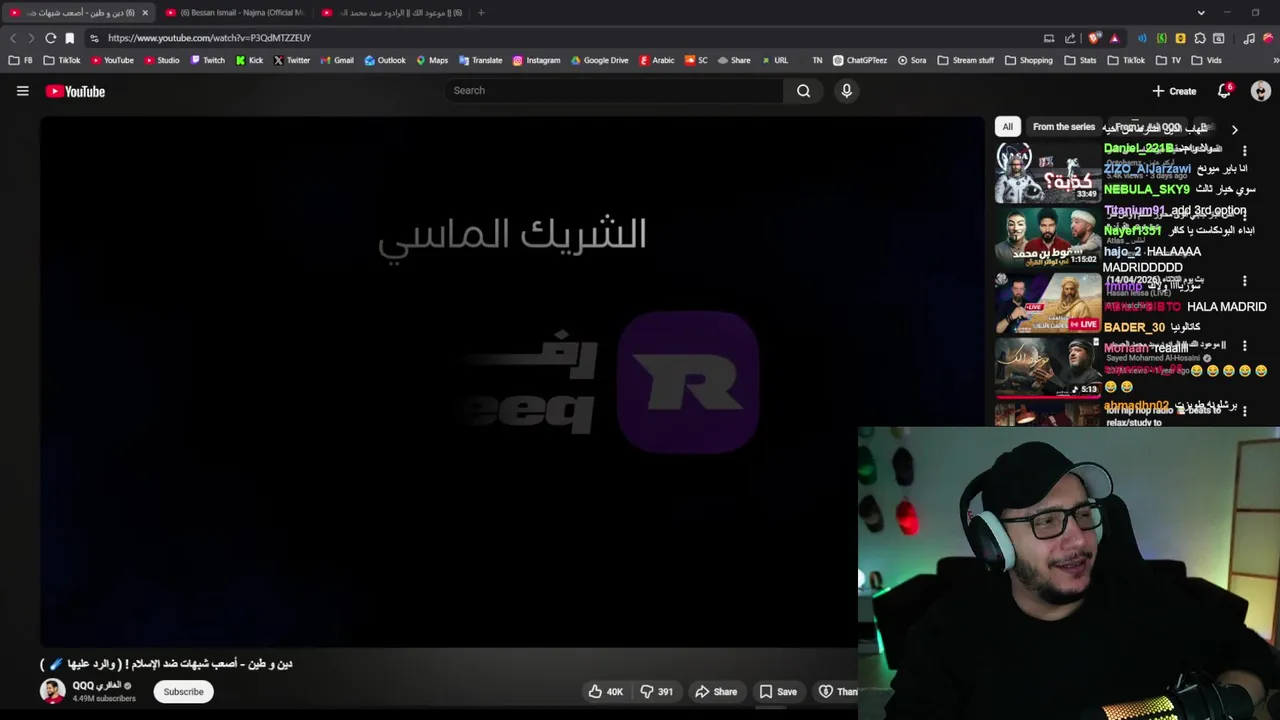This screenshot has width=1280, height=720.
Task: Open the music note media control icon
Action: tap(1249, 38)
